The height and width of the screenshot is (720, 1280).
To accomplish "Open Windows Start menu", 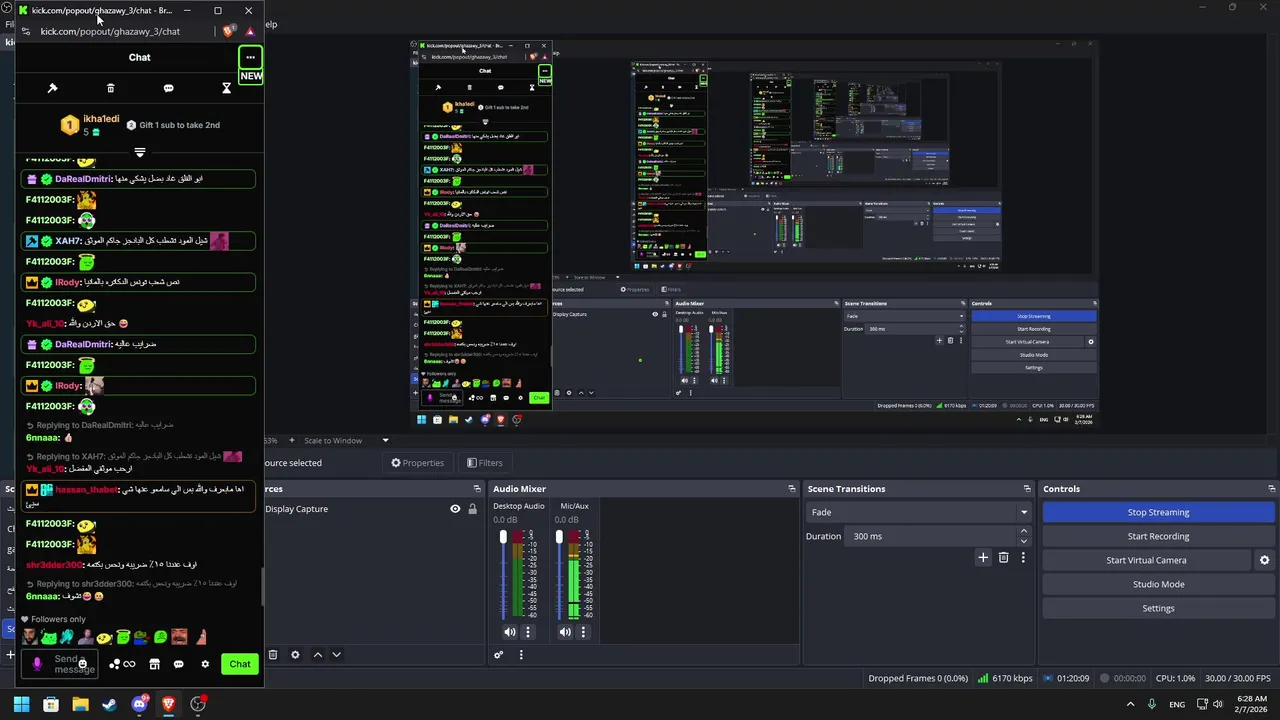I will pyautogui.click(x=21, y=704).
